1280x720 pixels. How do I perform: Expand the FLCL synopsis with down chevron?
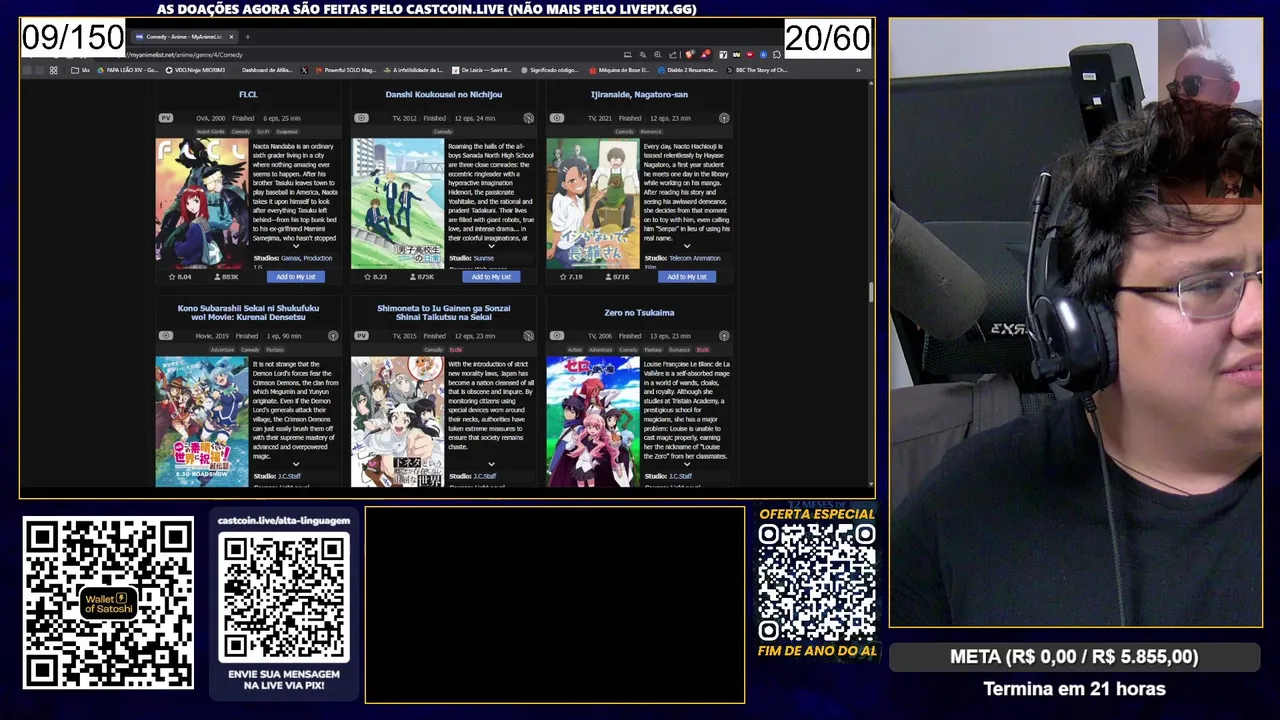(296, 246)
